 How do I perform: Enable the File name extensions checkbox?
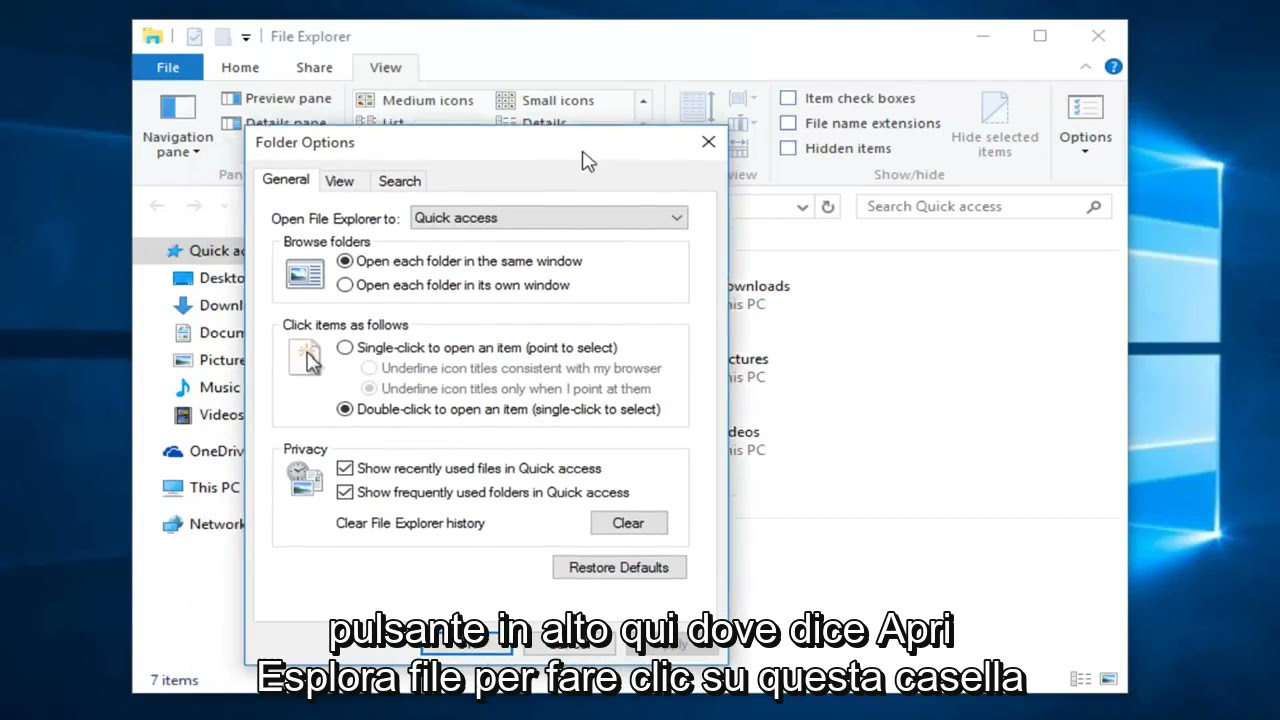[x=788, y=123]
